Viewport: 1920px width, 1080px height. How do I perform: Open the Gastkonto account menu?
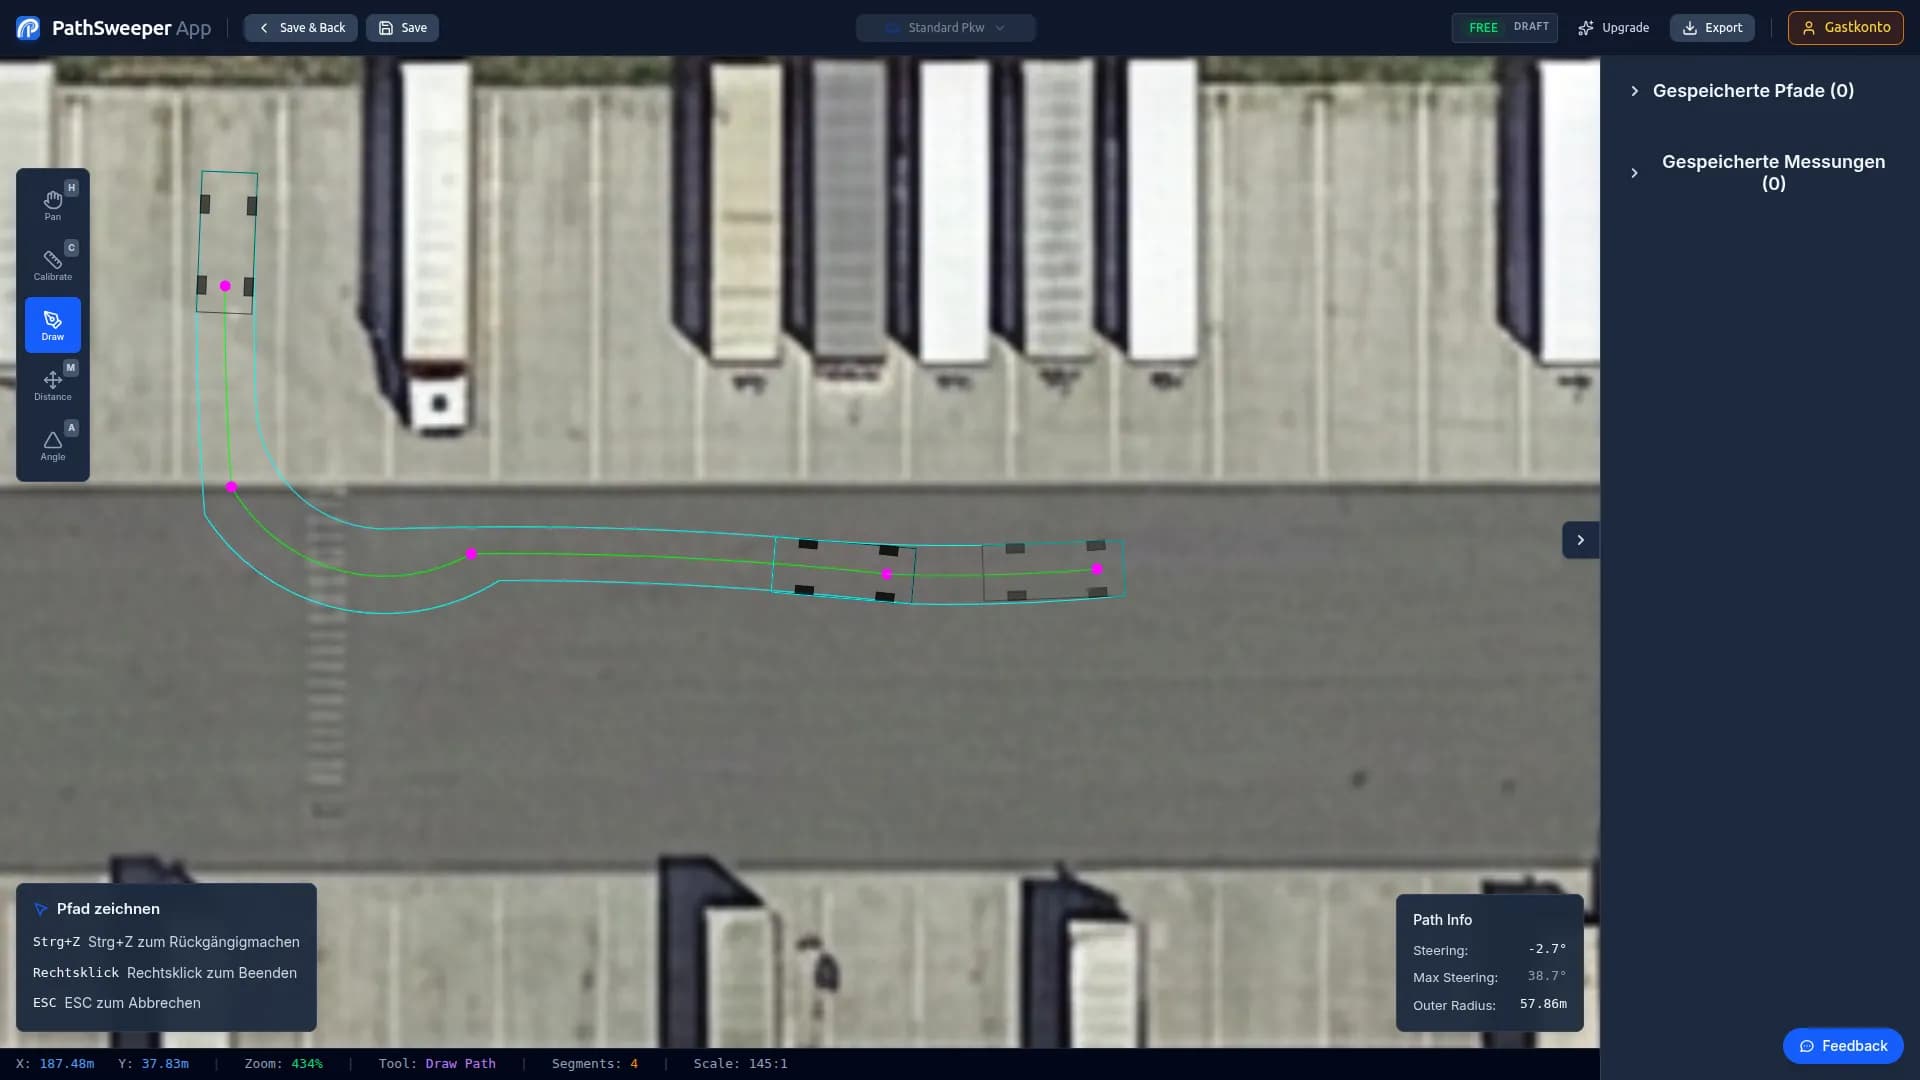coord(1845,28)
